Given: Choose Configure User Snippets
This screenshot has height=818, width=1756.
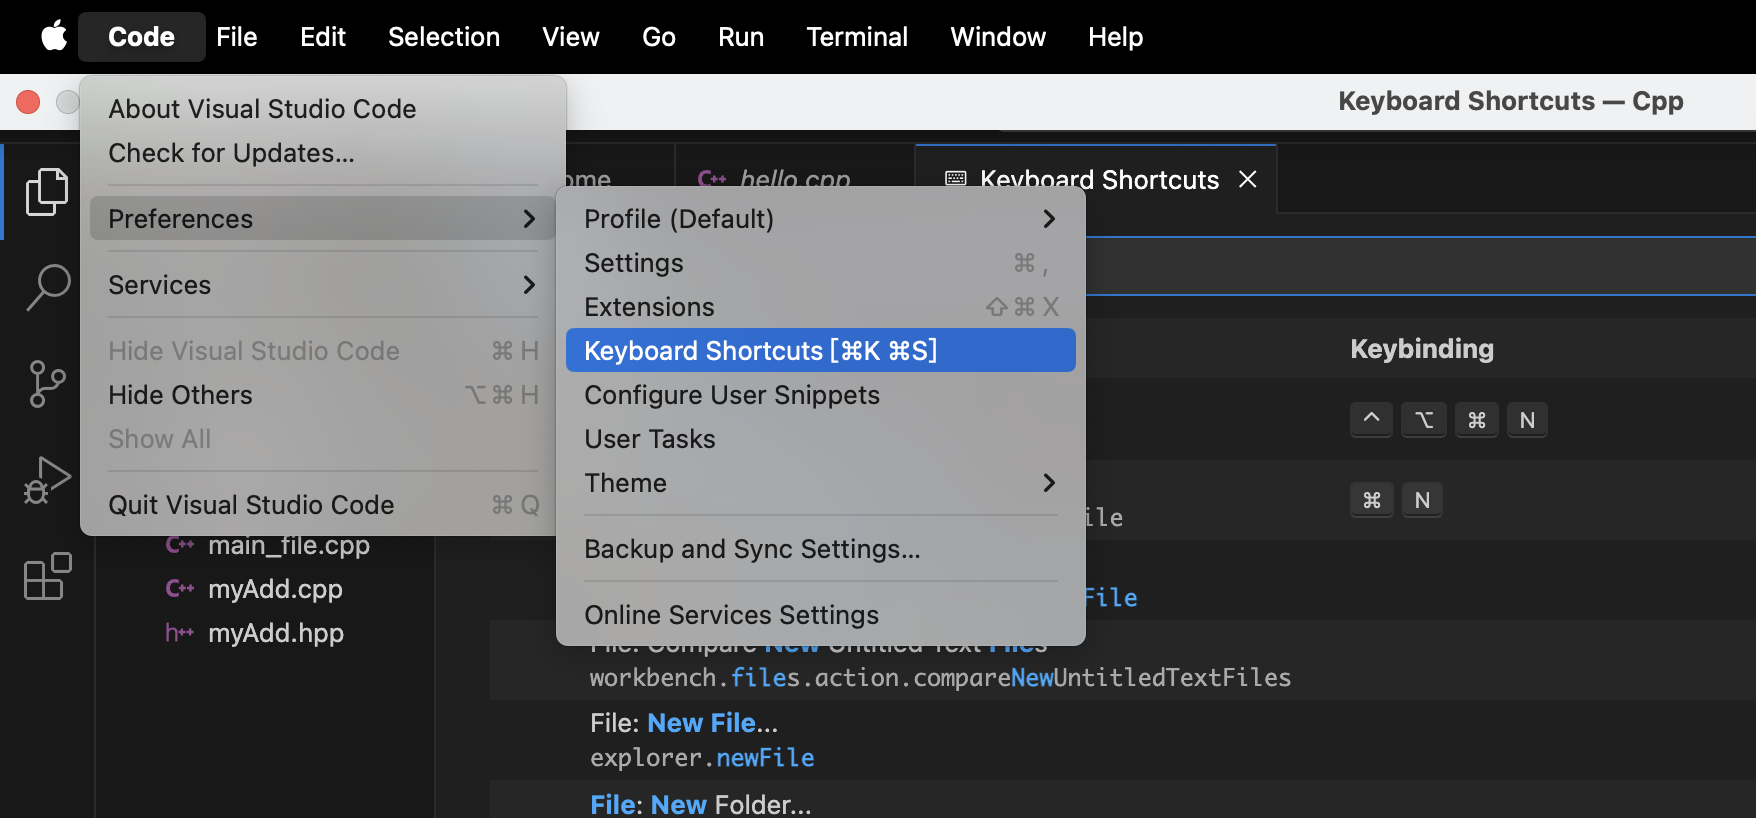Looking at the screenshot, I should tap(821, 395).
